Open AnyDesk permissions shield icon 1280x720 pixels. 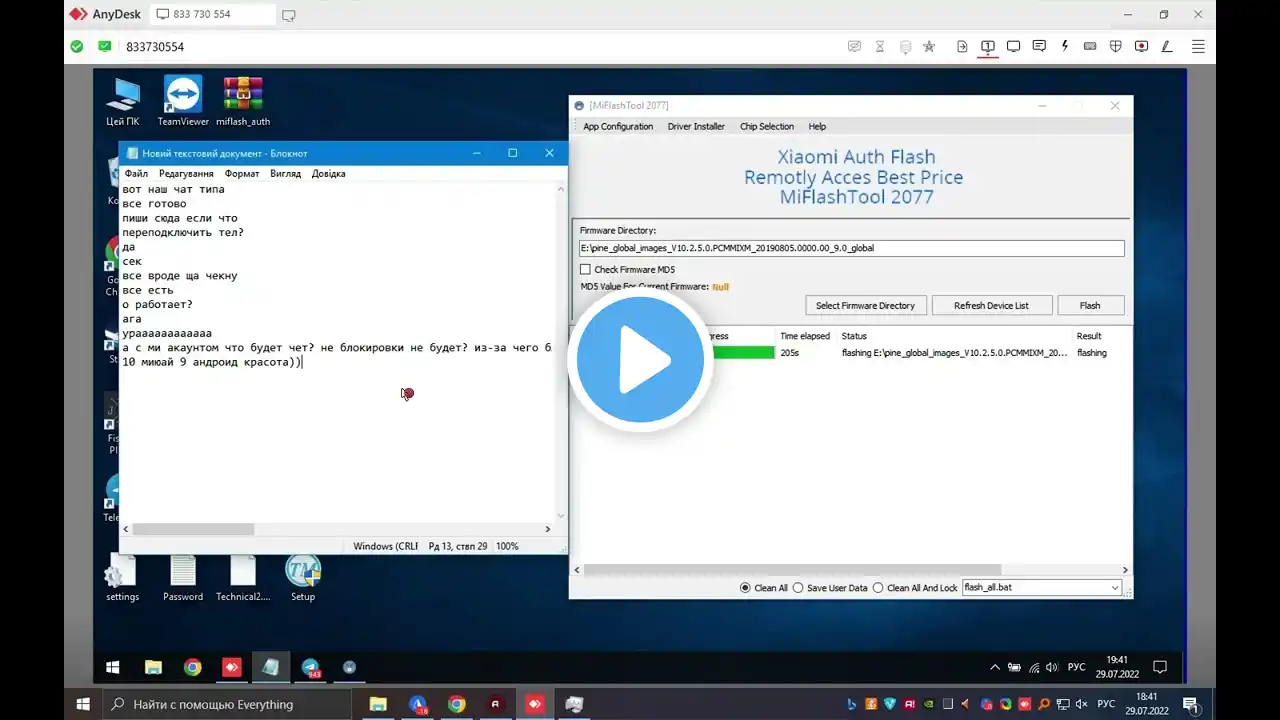pos(1116,46)
